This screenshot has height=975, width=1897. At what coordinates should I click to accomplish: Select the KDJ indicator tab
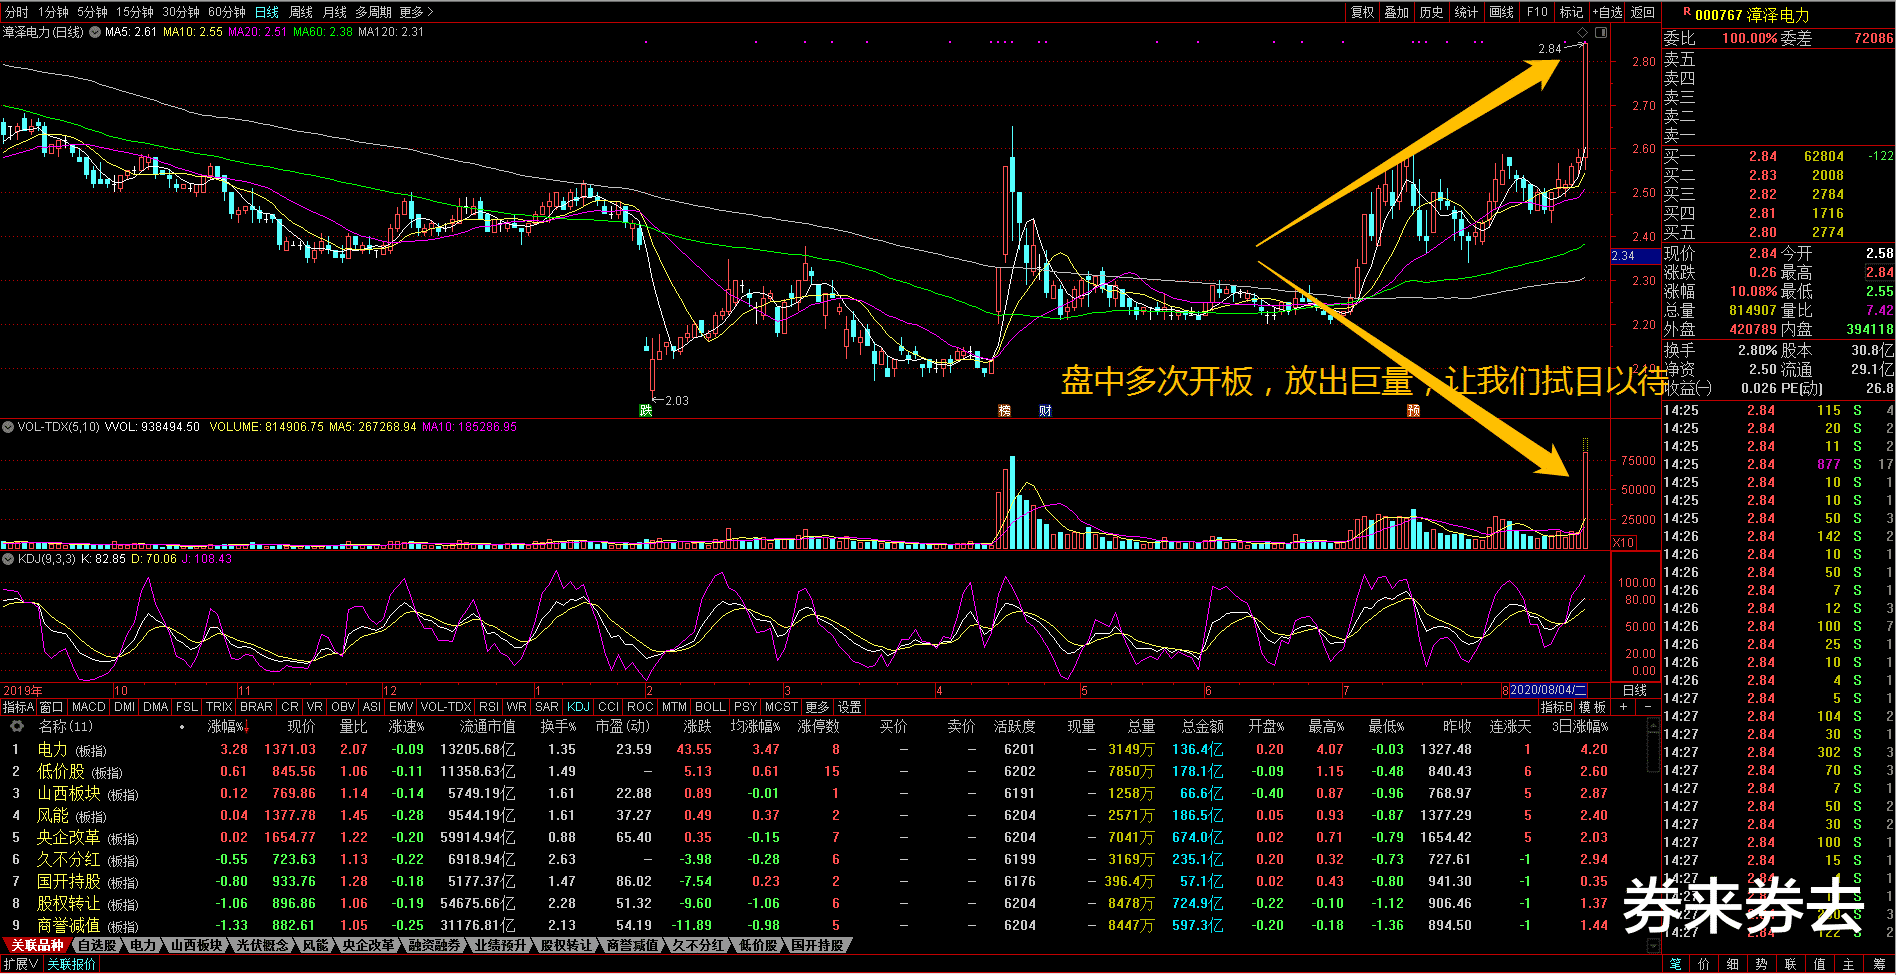(578, 707)
